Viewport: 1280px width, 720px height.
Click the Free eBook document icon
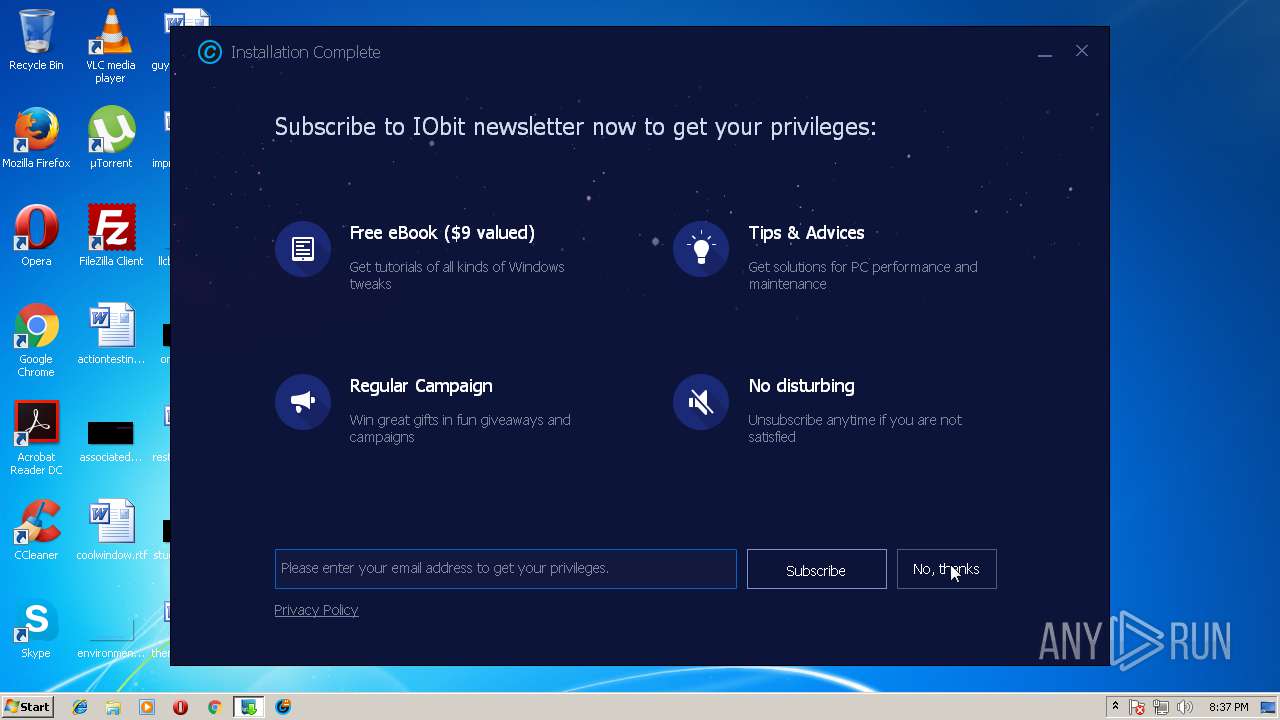pos(303,249)
